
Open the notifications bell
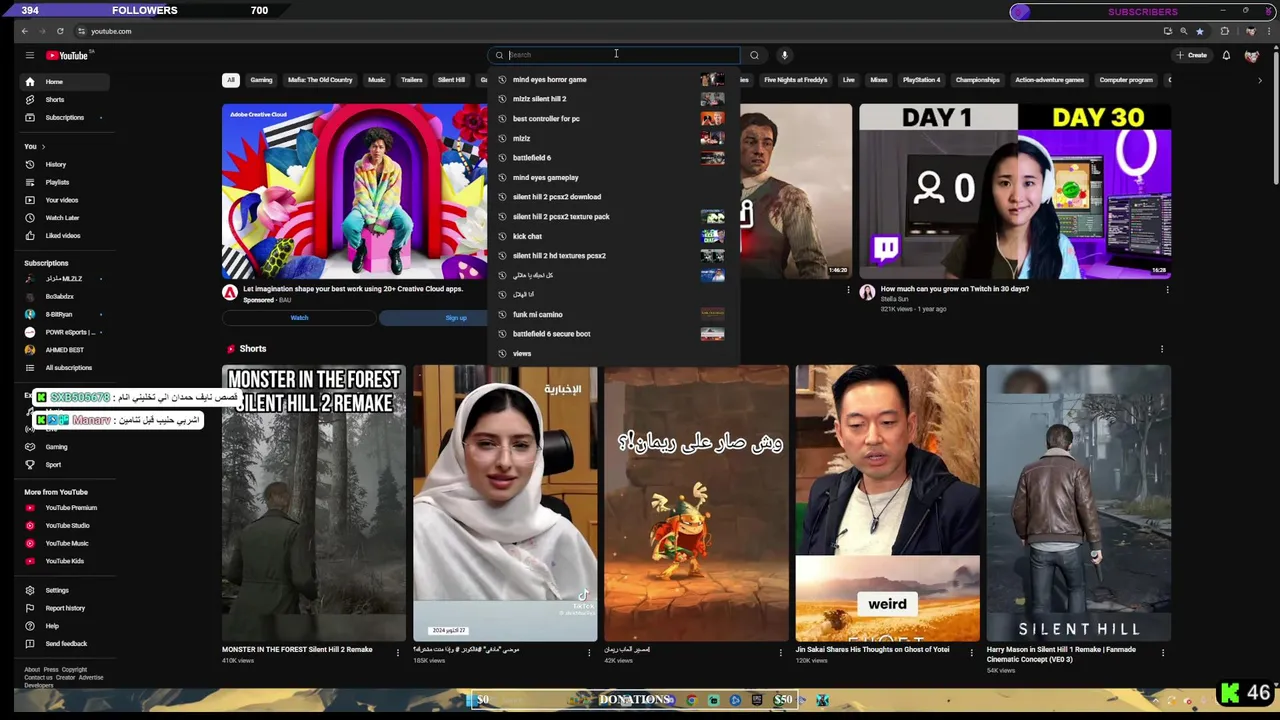click(x=1226, y=55)
